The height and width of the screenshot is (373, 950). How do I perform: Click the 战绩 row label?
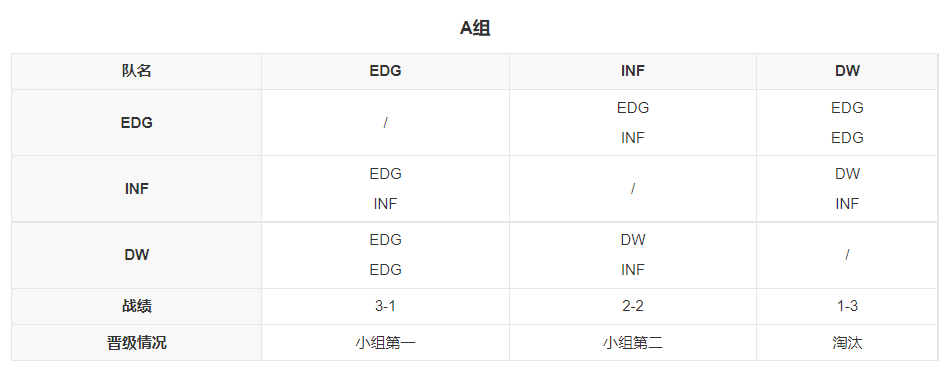pos(136,306)
